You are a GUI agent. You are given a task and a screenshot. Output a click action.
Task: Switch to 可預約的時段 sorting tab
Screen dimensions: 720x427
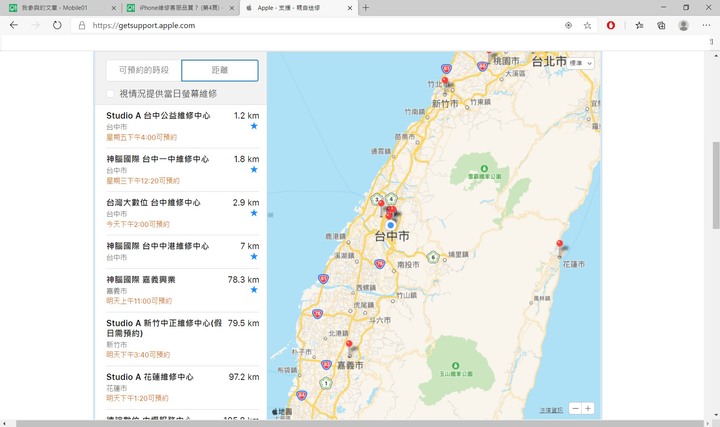pos(144,70)
